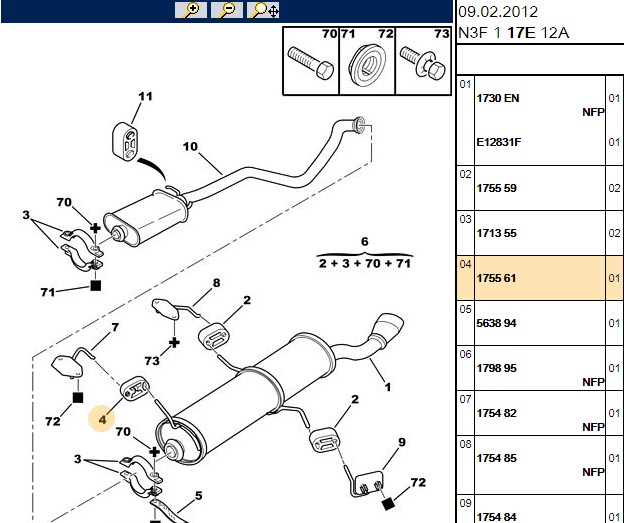
Task: Select part row 05 with number 5638 94
Action: coord(539,323)
